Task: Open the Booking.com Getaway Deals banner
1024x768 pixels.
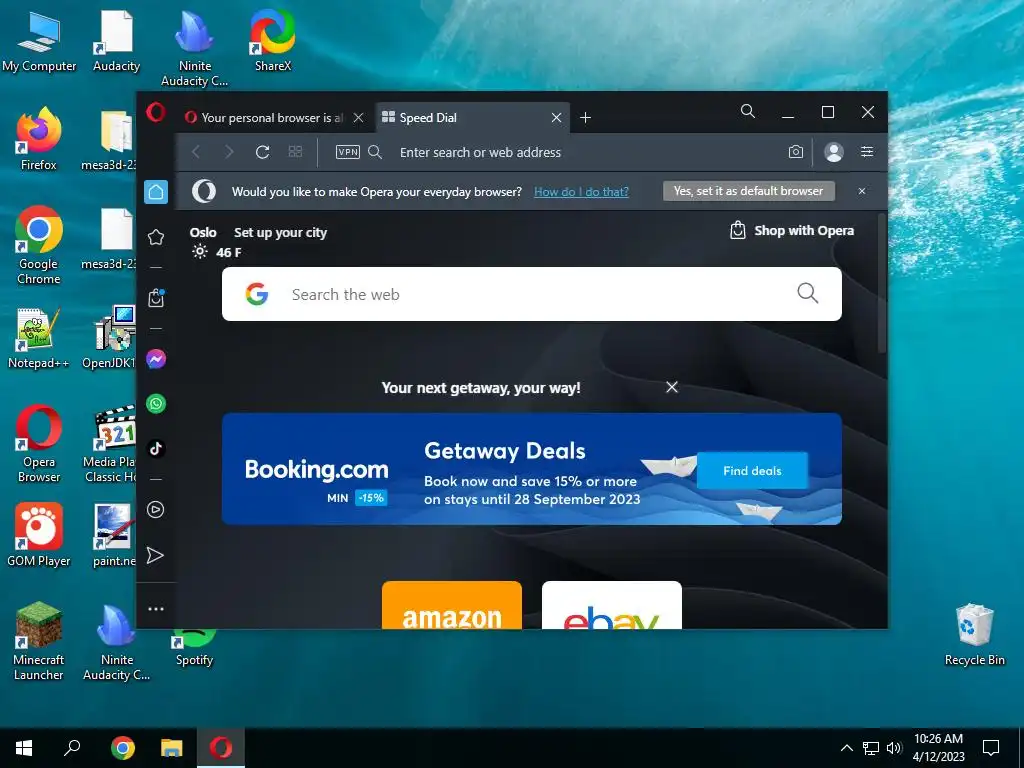Action: tap(532, 469)
